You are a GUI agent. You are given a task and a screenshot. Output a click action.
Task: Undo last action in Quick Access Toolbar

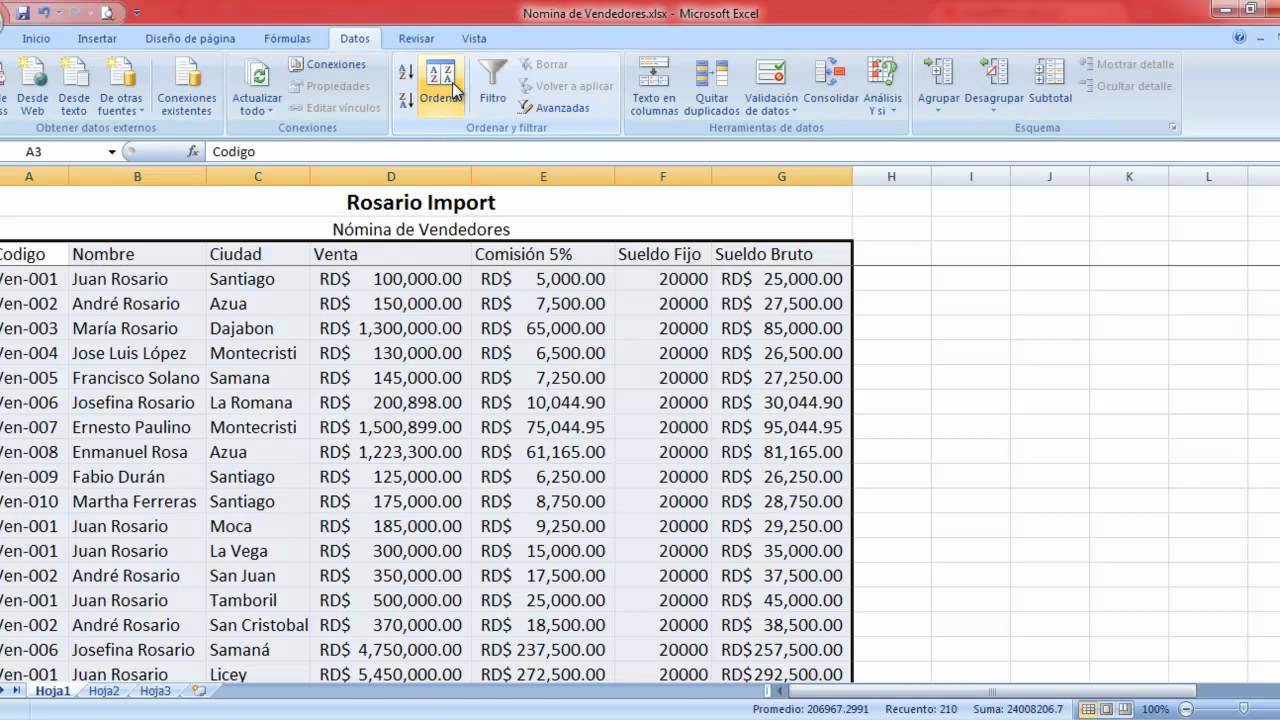click(43, 14)
